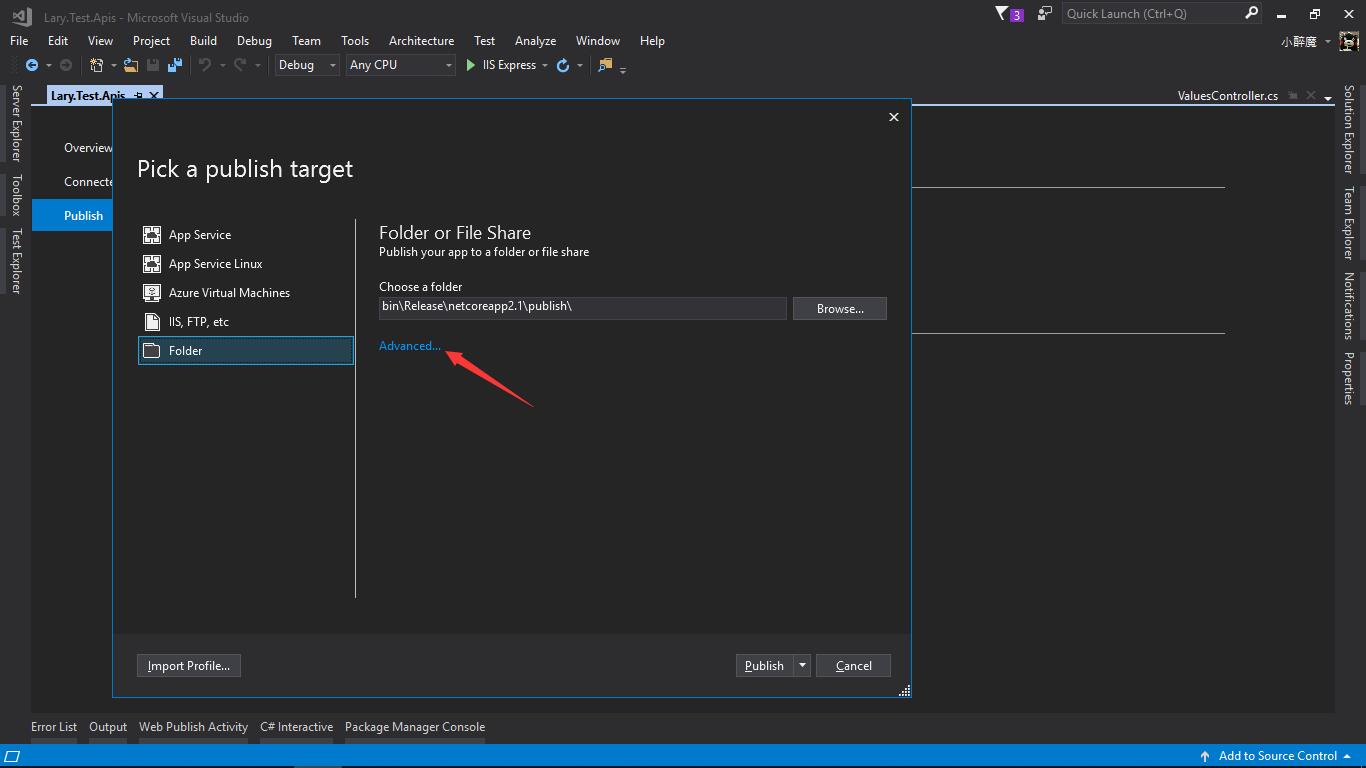The width and height of the screenshot is (1366, 768).
Task: Click the Find in Files toolbar icon
Action: click(605, 65)
